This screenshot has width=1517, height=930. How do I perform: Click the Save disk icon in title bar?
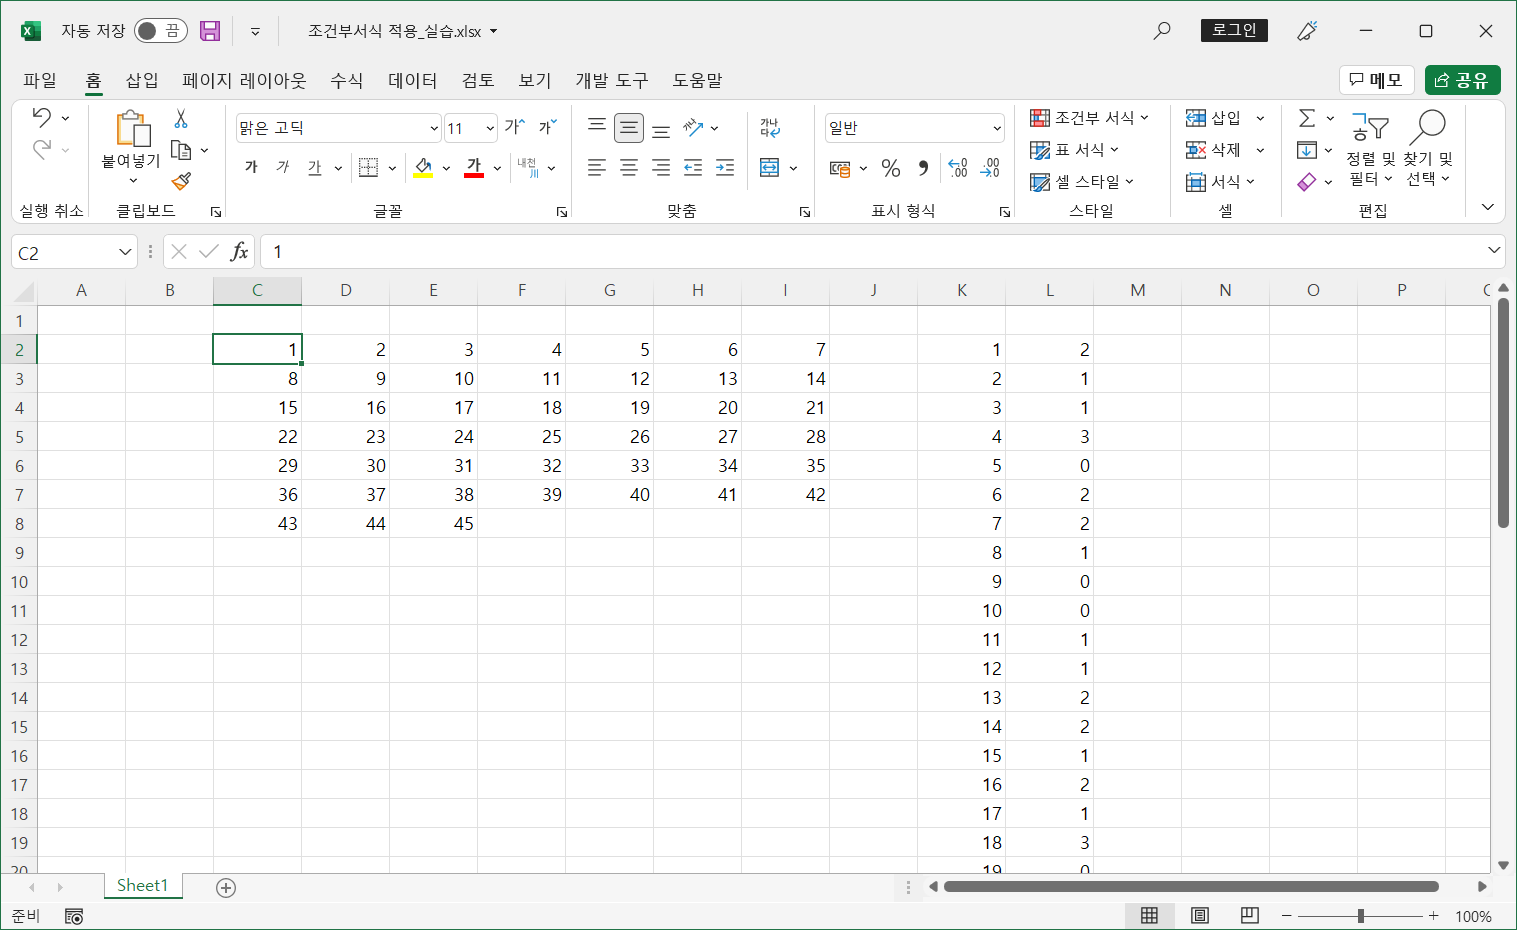210,31
